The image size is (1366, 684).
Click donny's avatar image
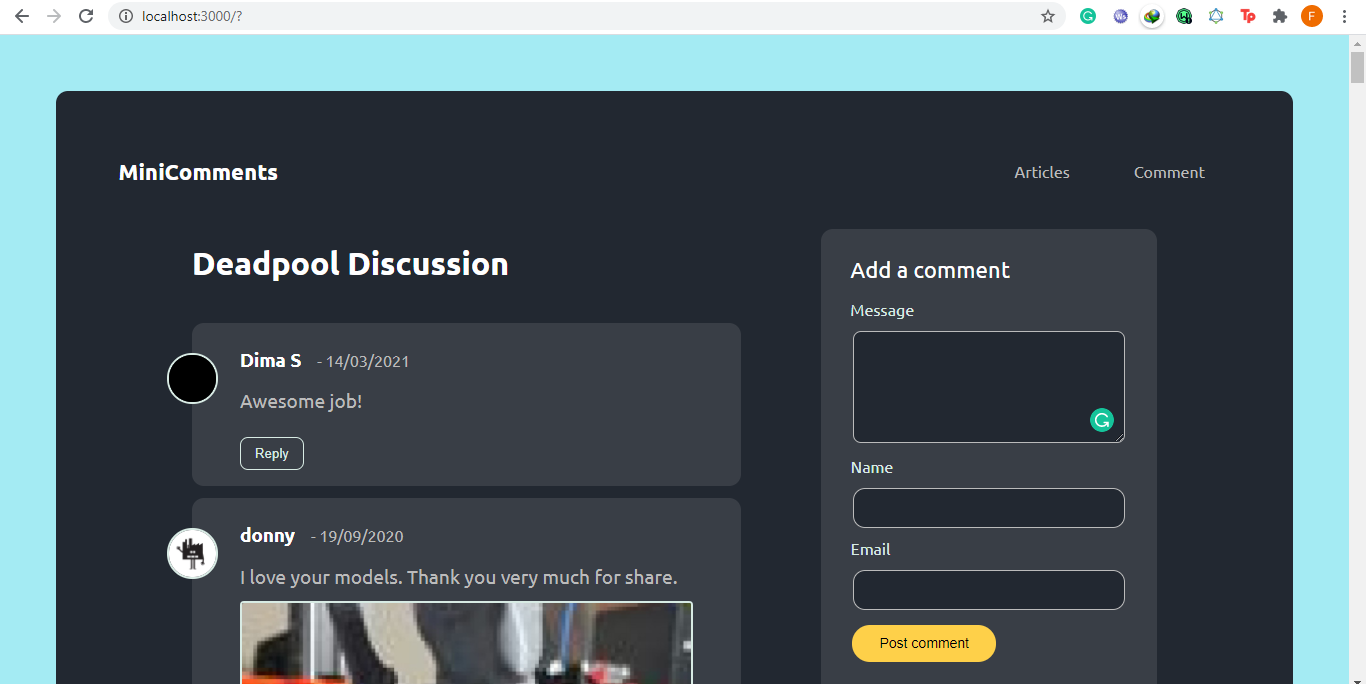192,553
